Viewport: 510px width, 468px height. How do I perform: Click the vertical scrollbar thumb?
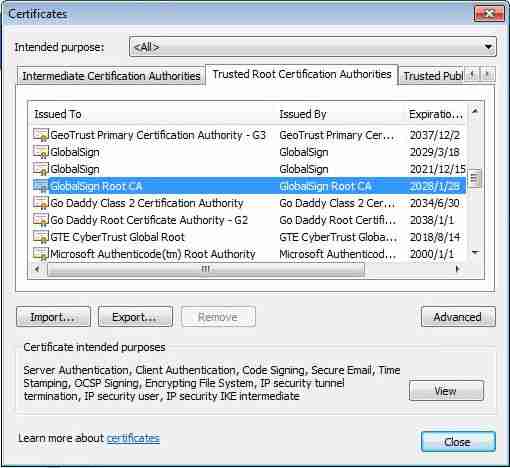coord(475,179)
